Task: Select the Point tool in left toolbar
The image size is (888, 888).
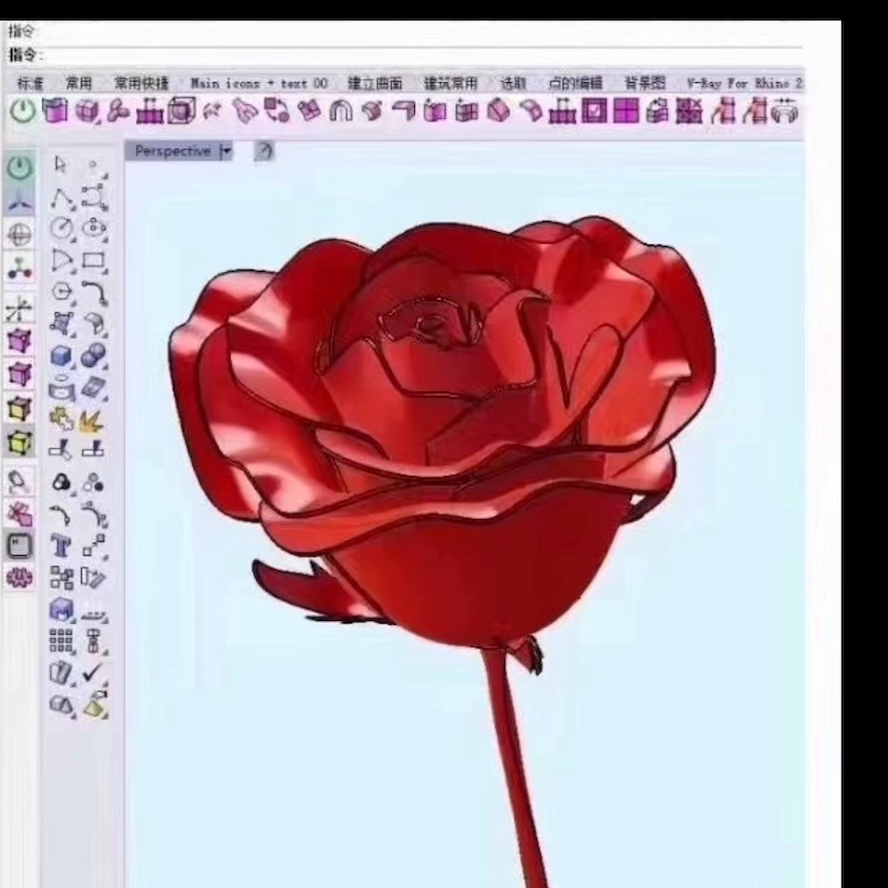Action: click(x=93, y=165)
